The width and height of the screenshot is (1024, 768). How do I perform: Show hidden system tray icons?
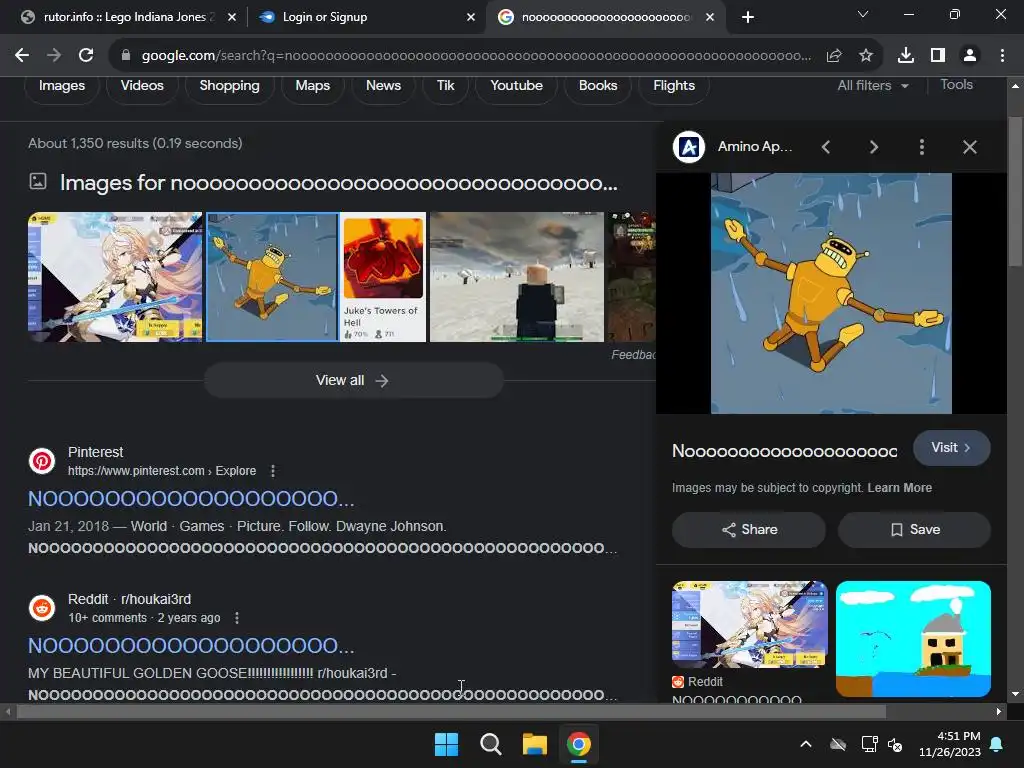806,744
